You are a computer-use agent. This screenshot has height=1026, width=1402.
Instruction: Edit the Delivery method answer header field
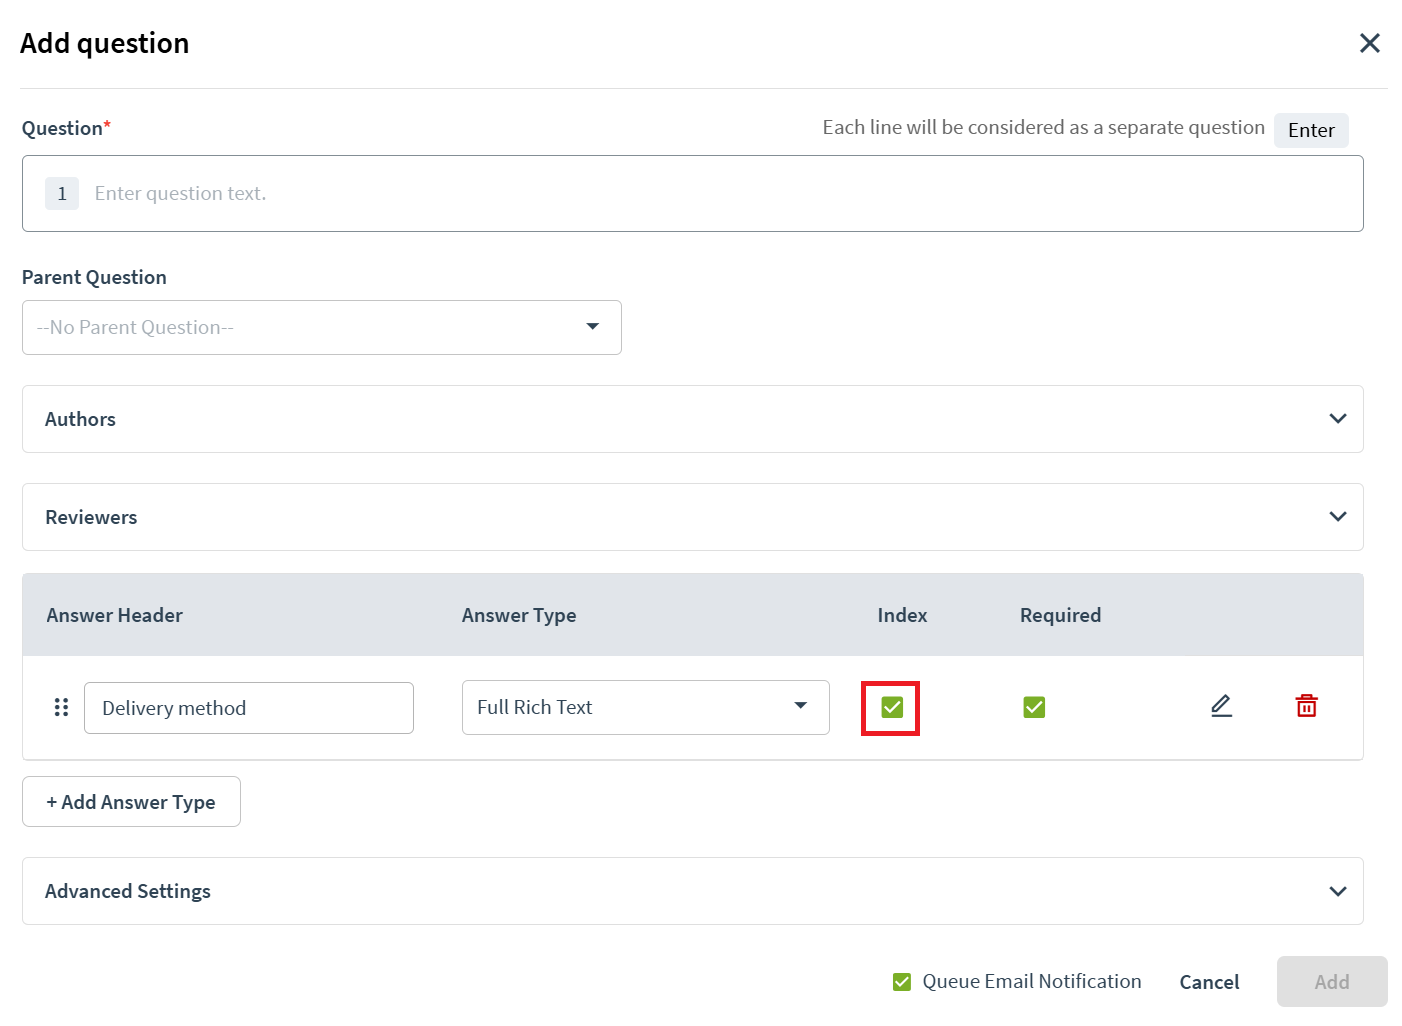[x=248, y=707]
